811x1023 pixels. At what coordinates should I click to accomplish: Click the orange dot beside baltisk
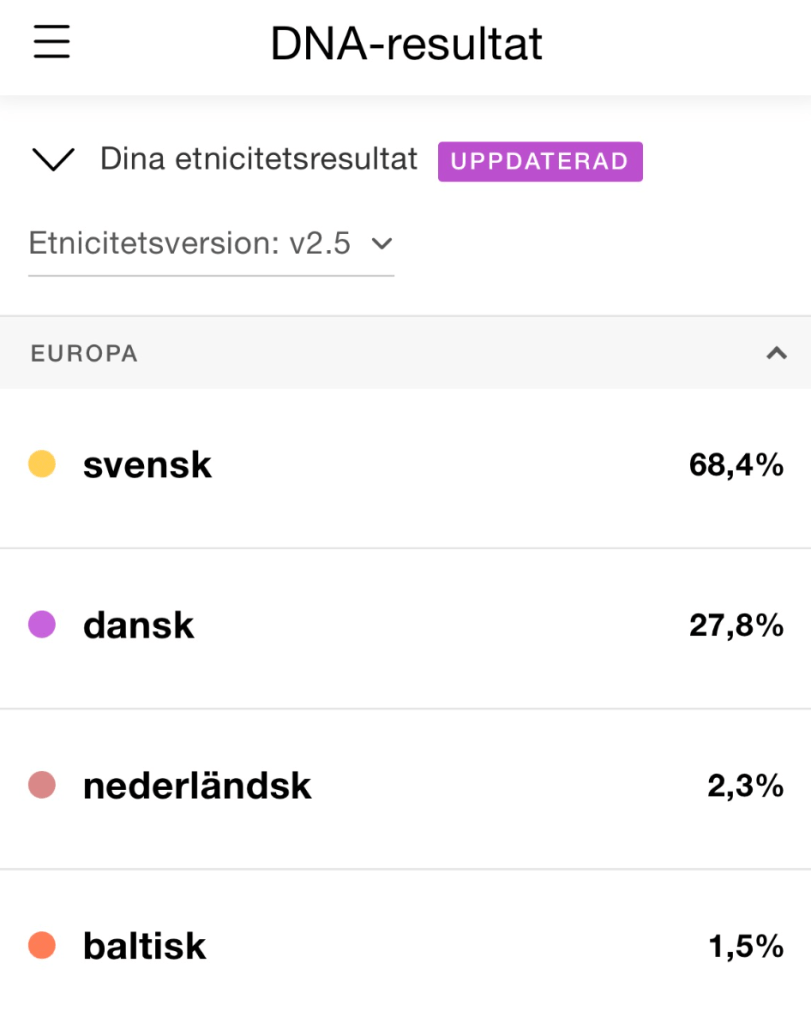coord(42,946)
